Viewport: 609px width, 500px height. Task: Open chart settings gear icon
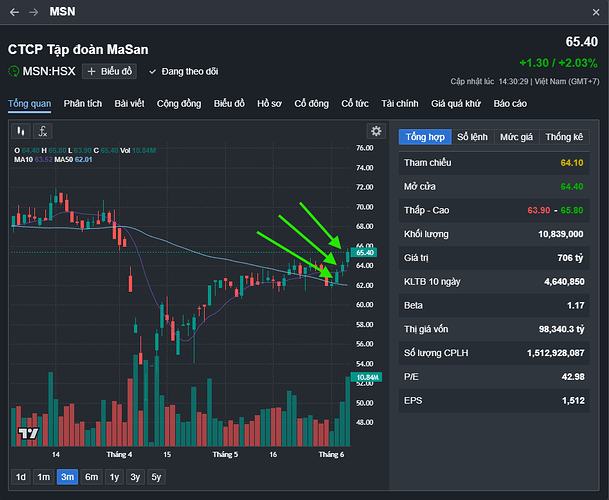pos(376,131)
